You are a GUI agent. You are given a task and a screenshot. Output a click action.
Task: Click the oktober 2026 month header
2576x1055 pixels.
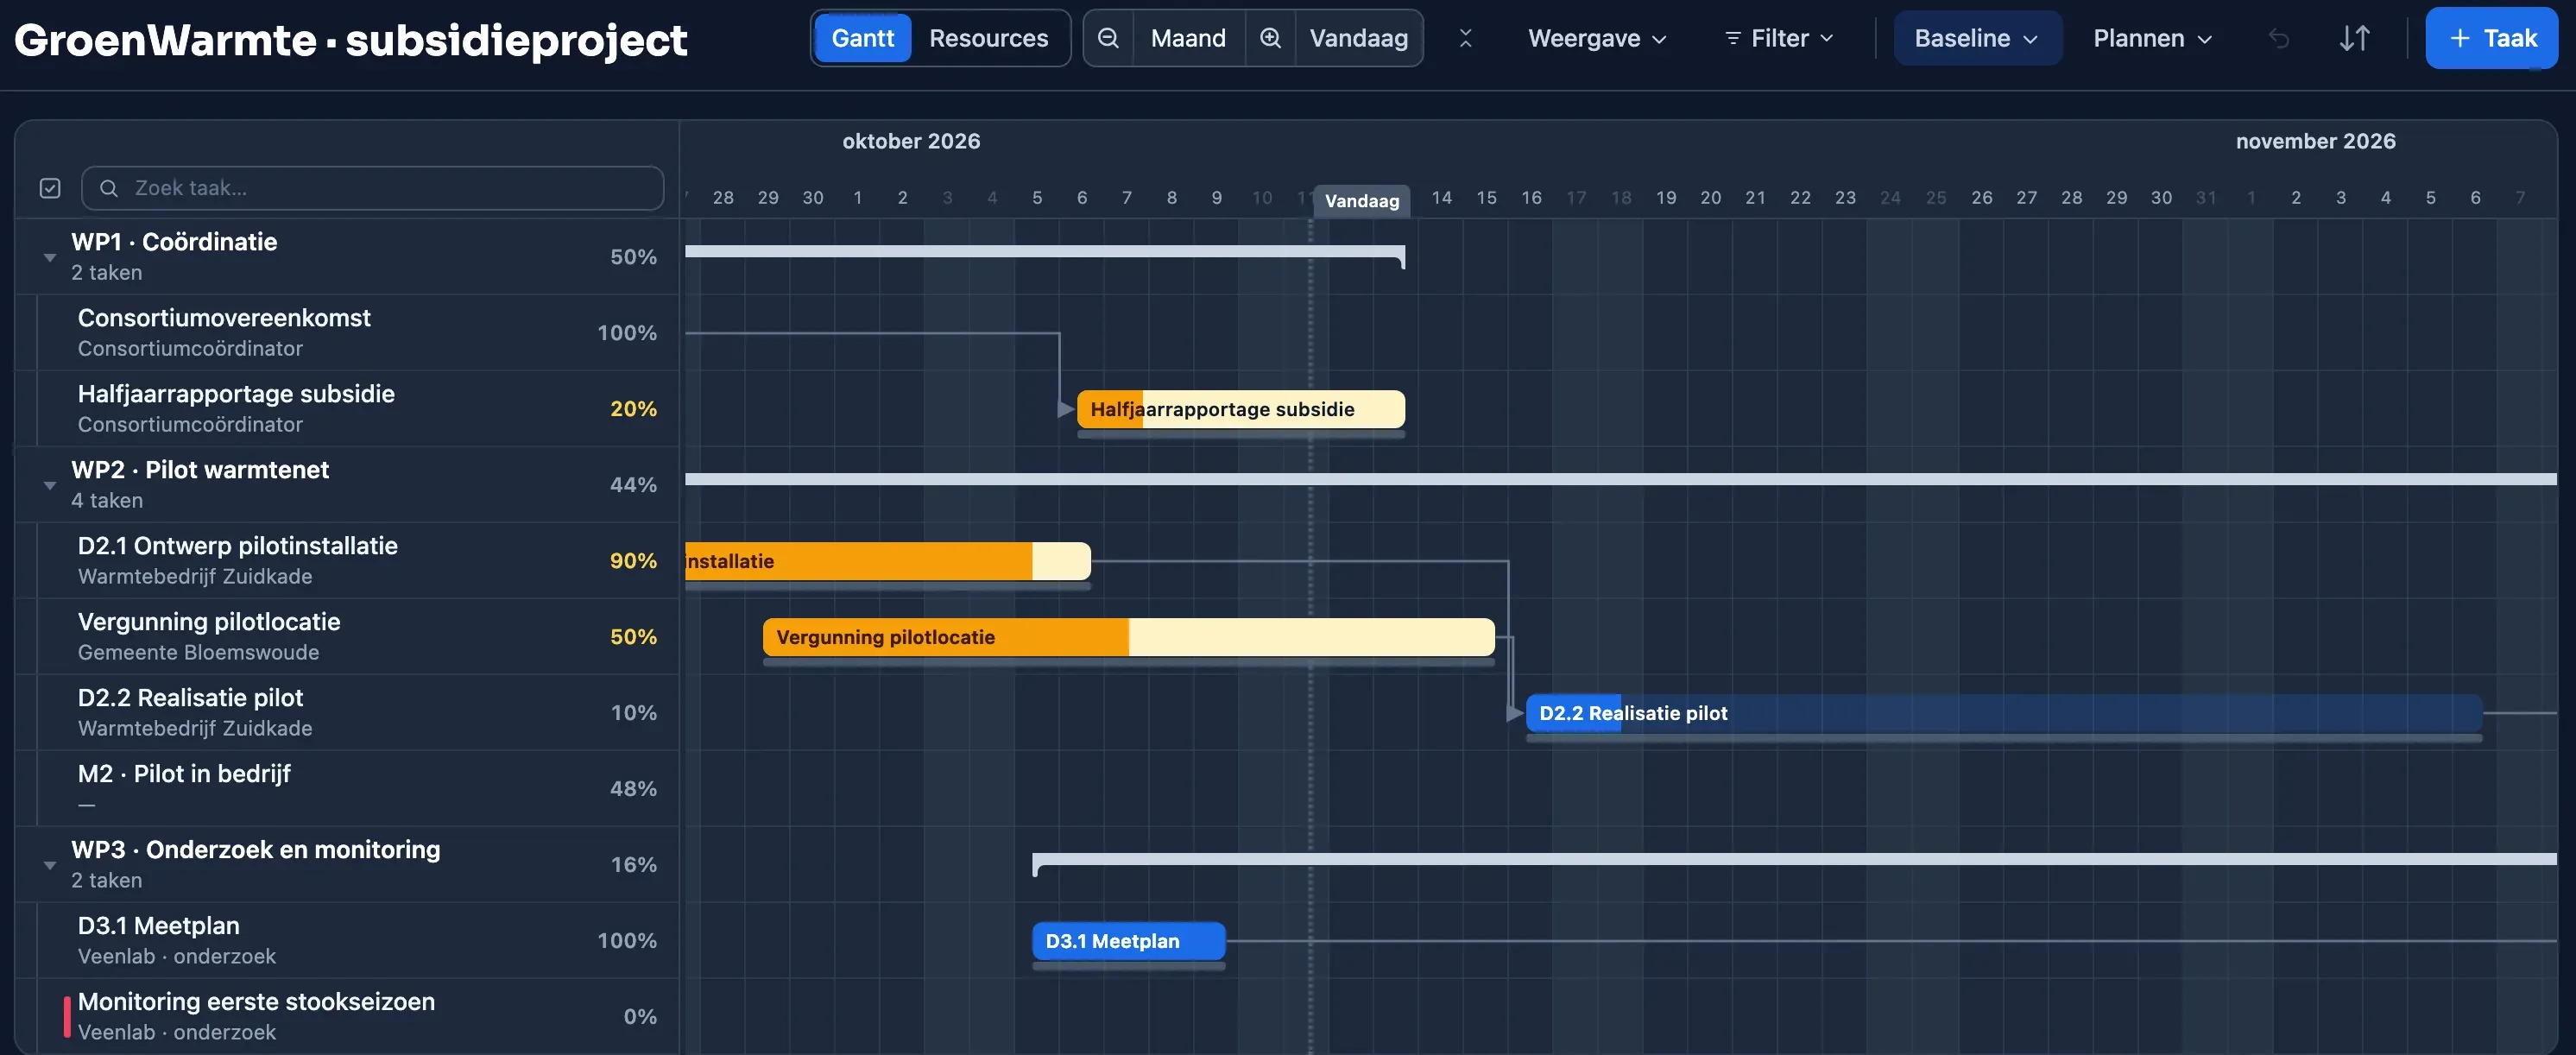(x=911, y=141)
